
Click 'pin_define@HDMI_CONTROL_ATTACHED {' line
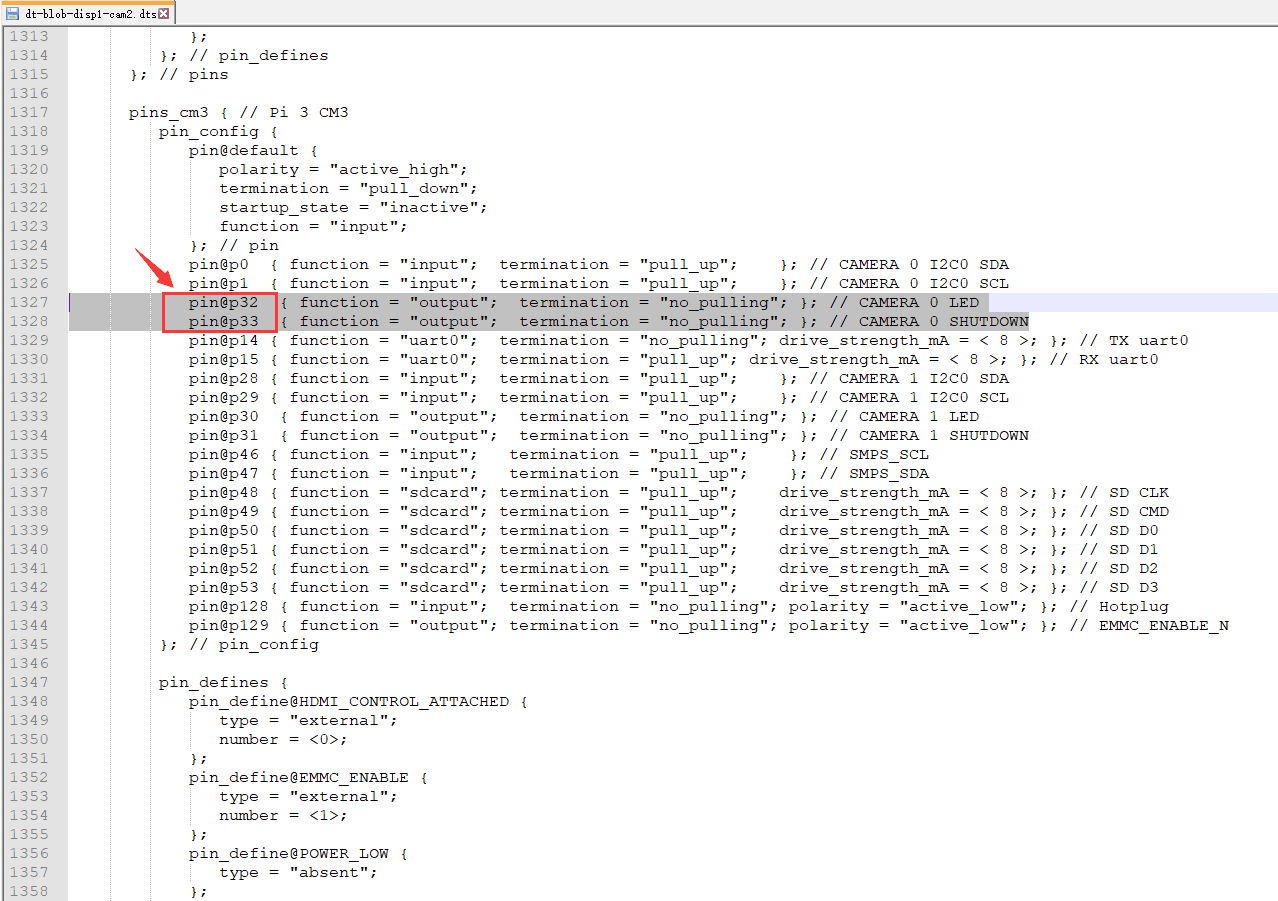pyautogui.click(x=358, y=701)
